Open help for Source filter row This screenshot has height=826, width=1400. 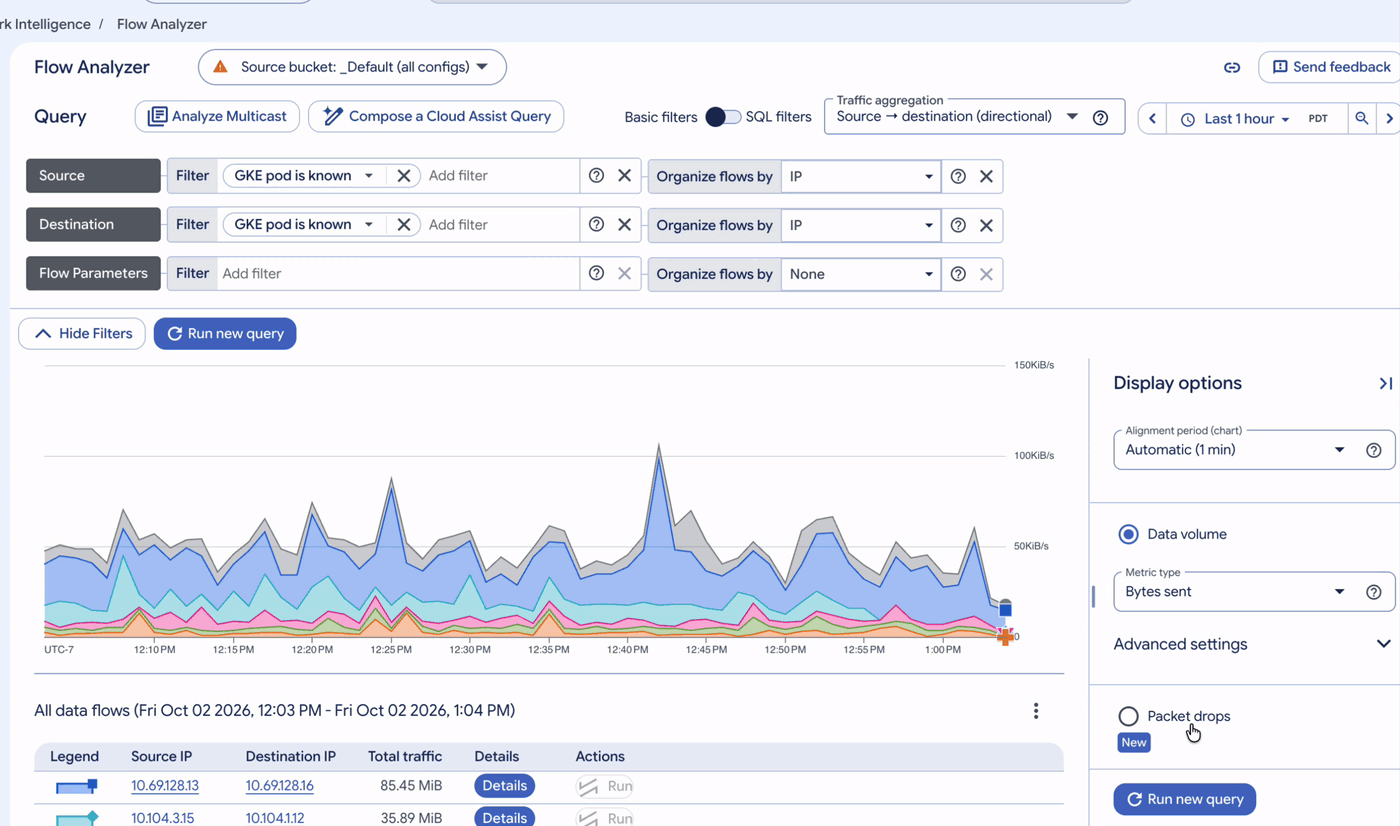(x=596, y=176)
